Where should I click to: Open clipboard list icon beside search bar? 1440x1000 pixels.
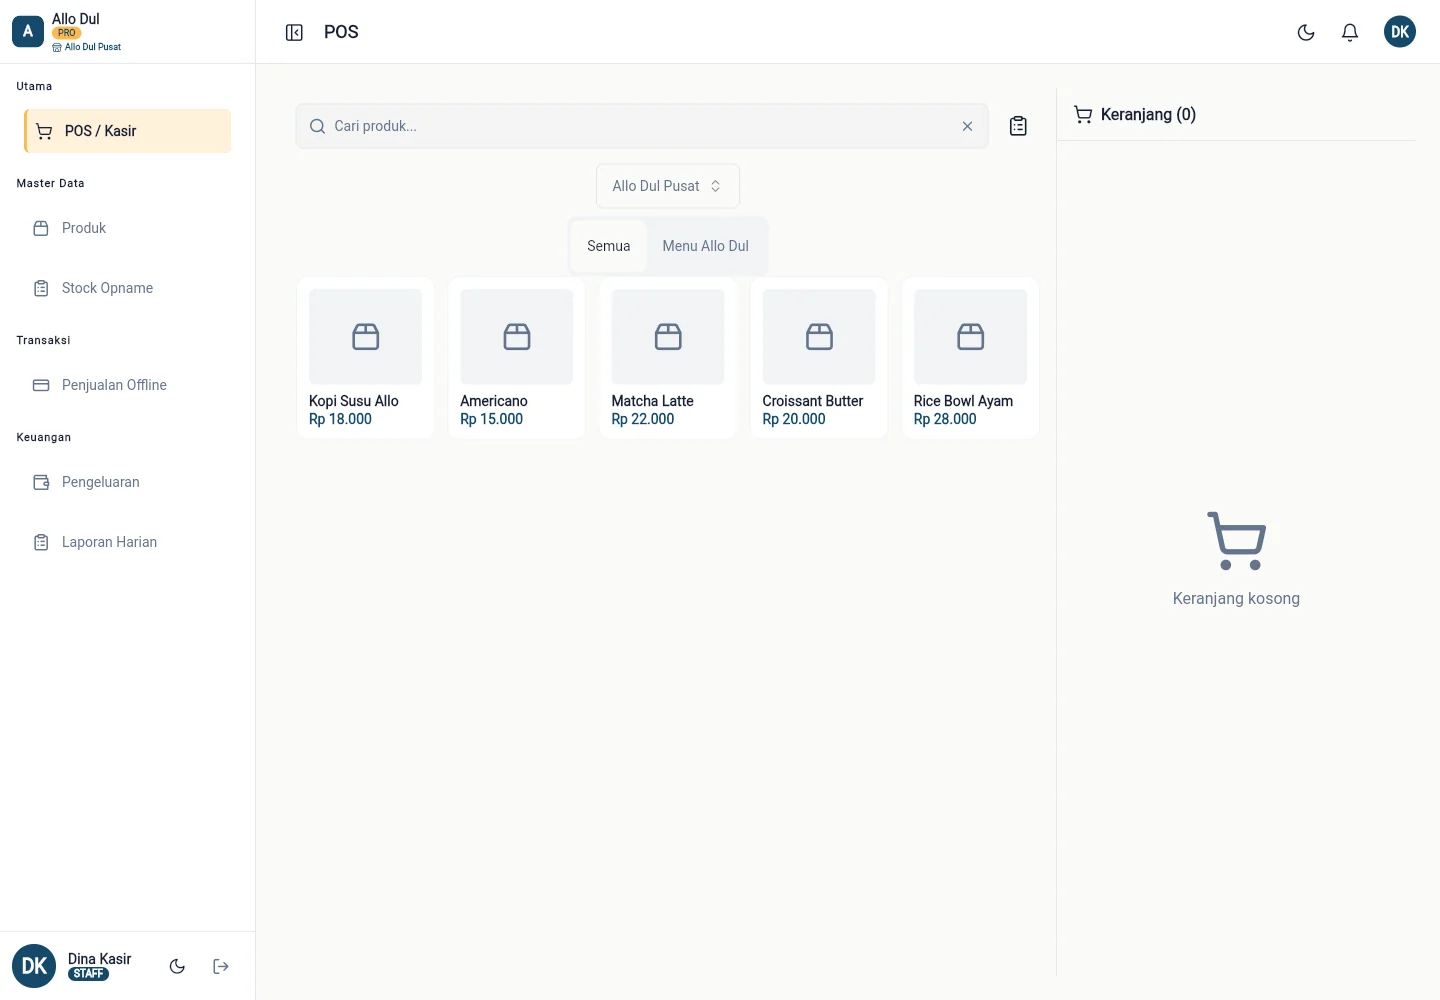click(x=1018, y=126)
